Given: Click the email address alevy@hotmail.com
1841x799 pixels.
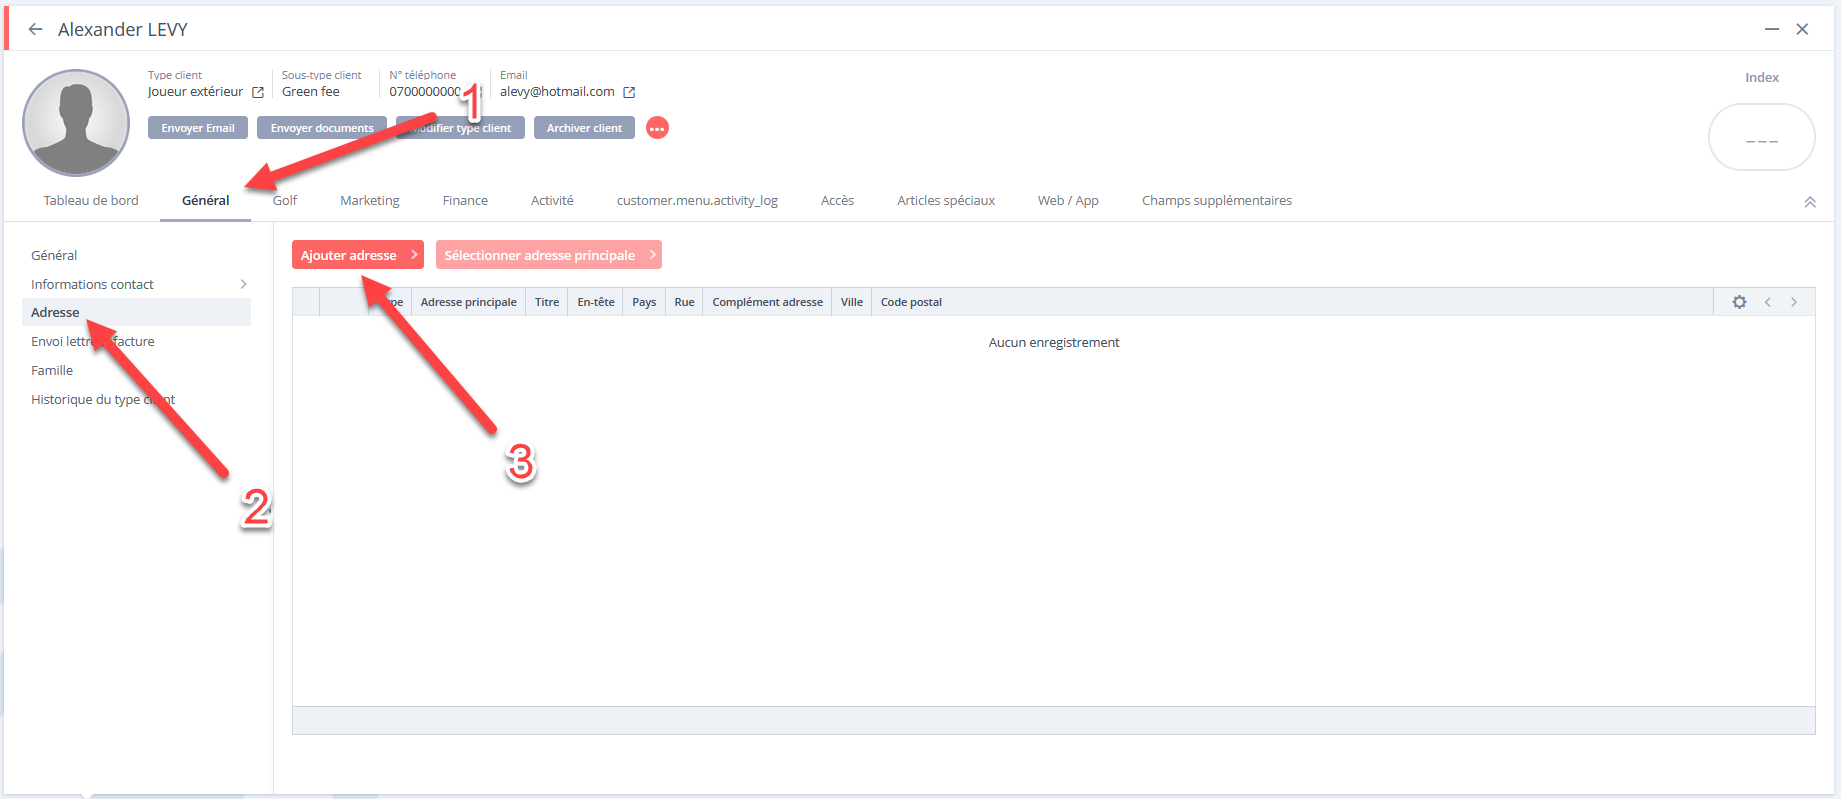Looking at the screenshot, I should pos(557,92).
